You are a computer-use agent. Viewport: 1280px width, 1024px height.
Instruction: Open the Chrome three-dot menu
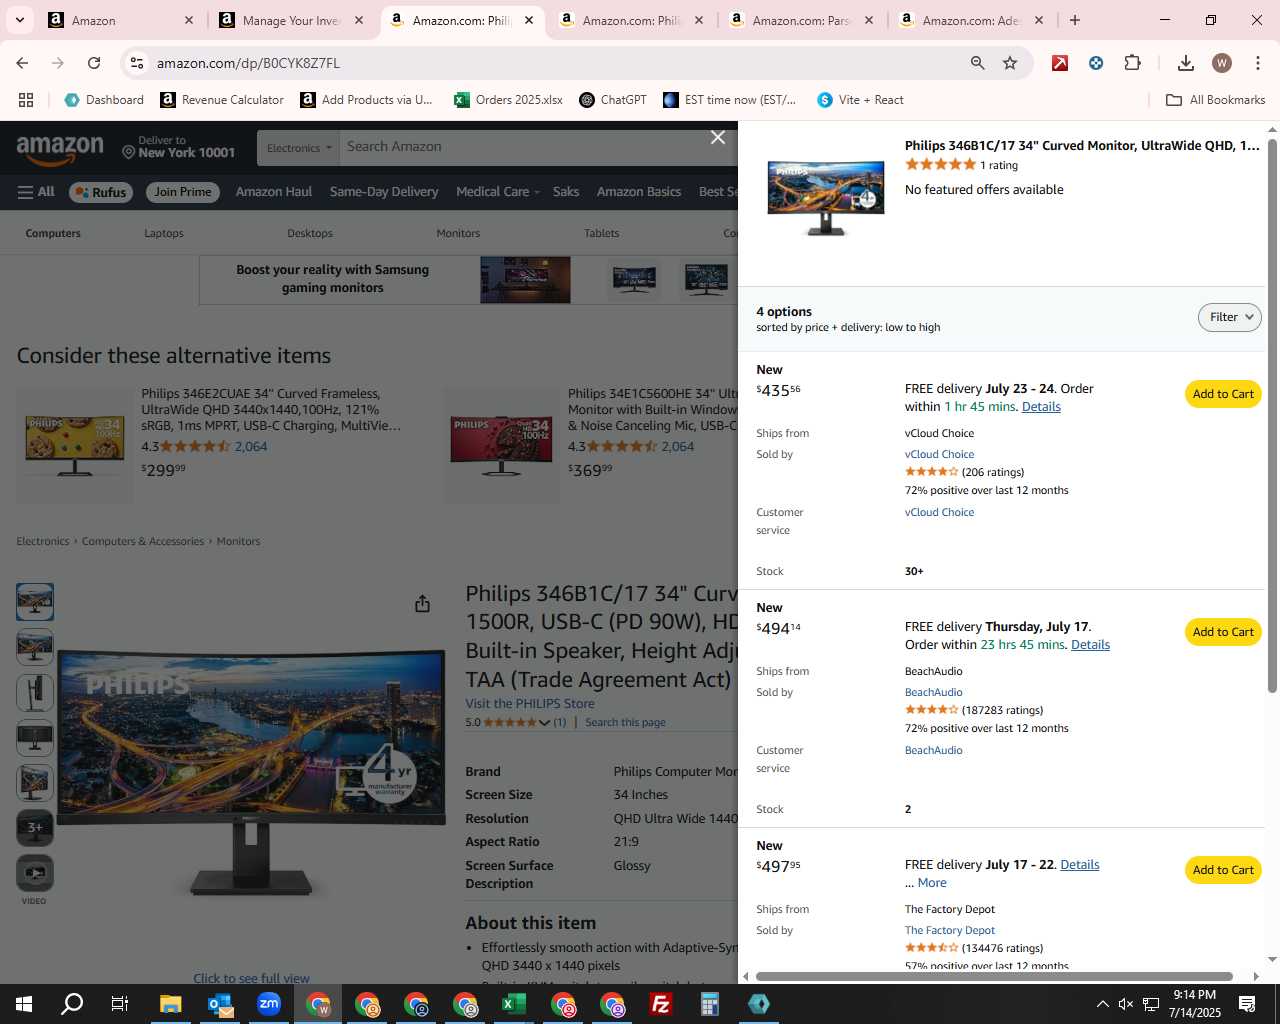click(x=1257, y=63)
